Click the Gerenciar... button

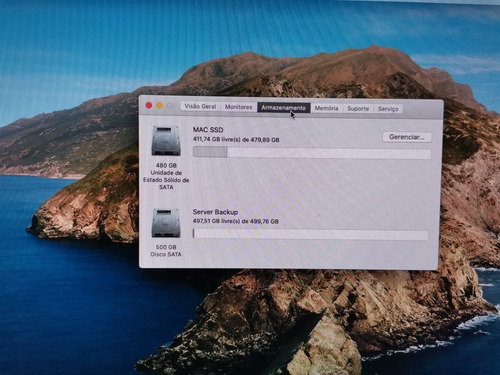tap(407, 137)
